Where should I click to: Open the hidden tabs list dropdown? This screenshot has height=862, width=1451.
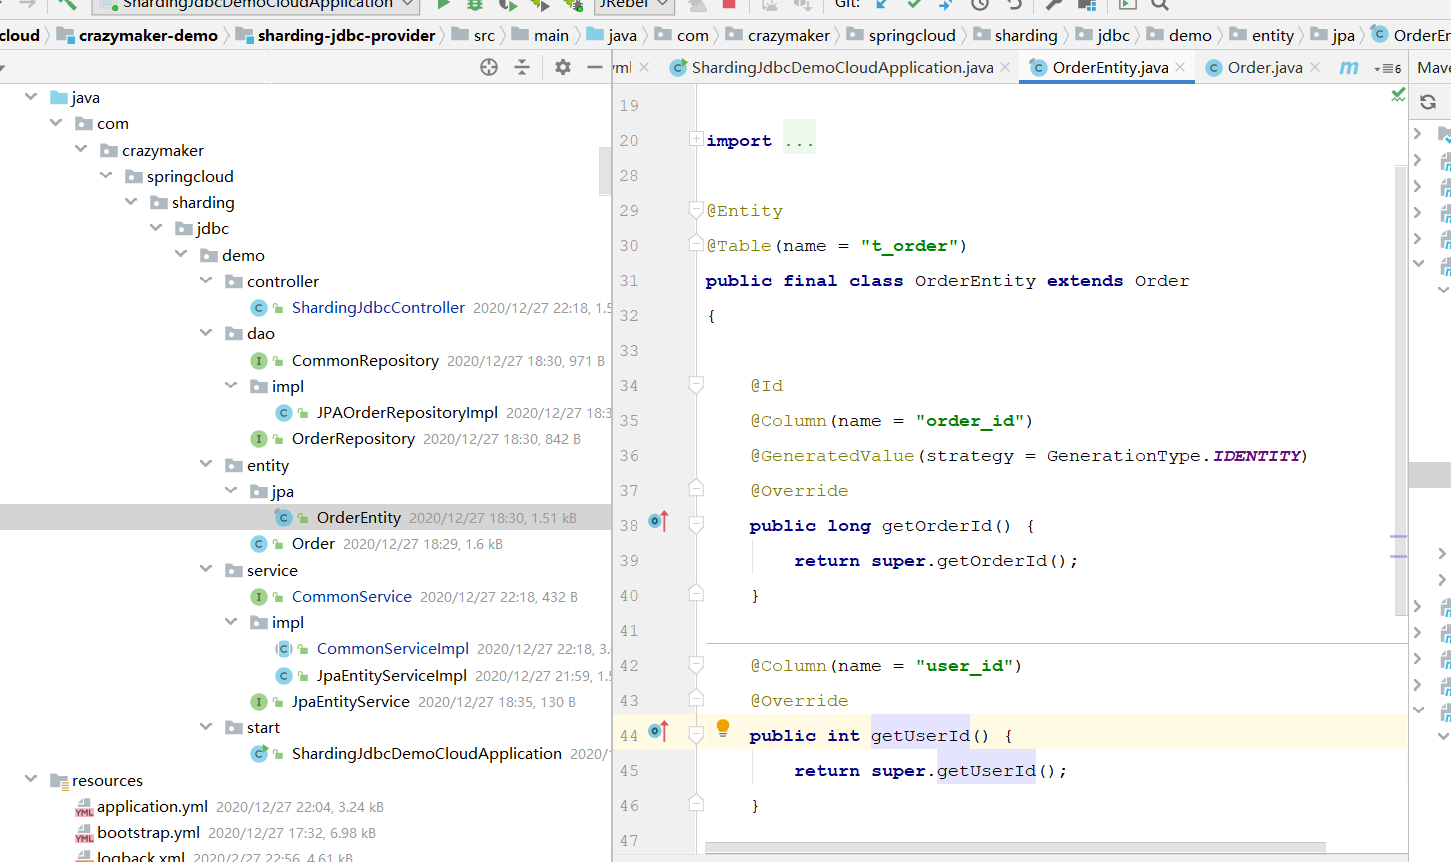pos(1388,68)
